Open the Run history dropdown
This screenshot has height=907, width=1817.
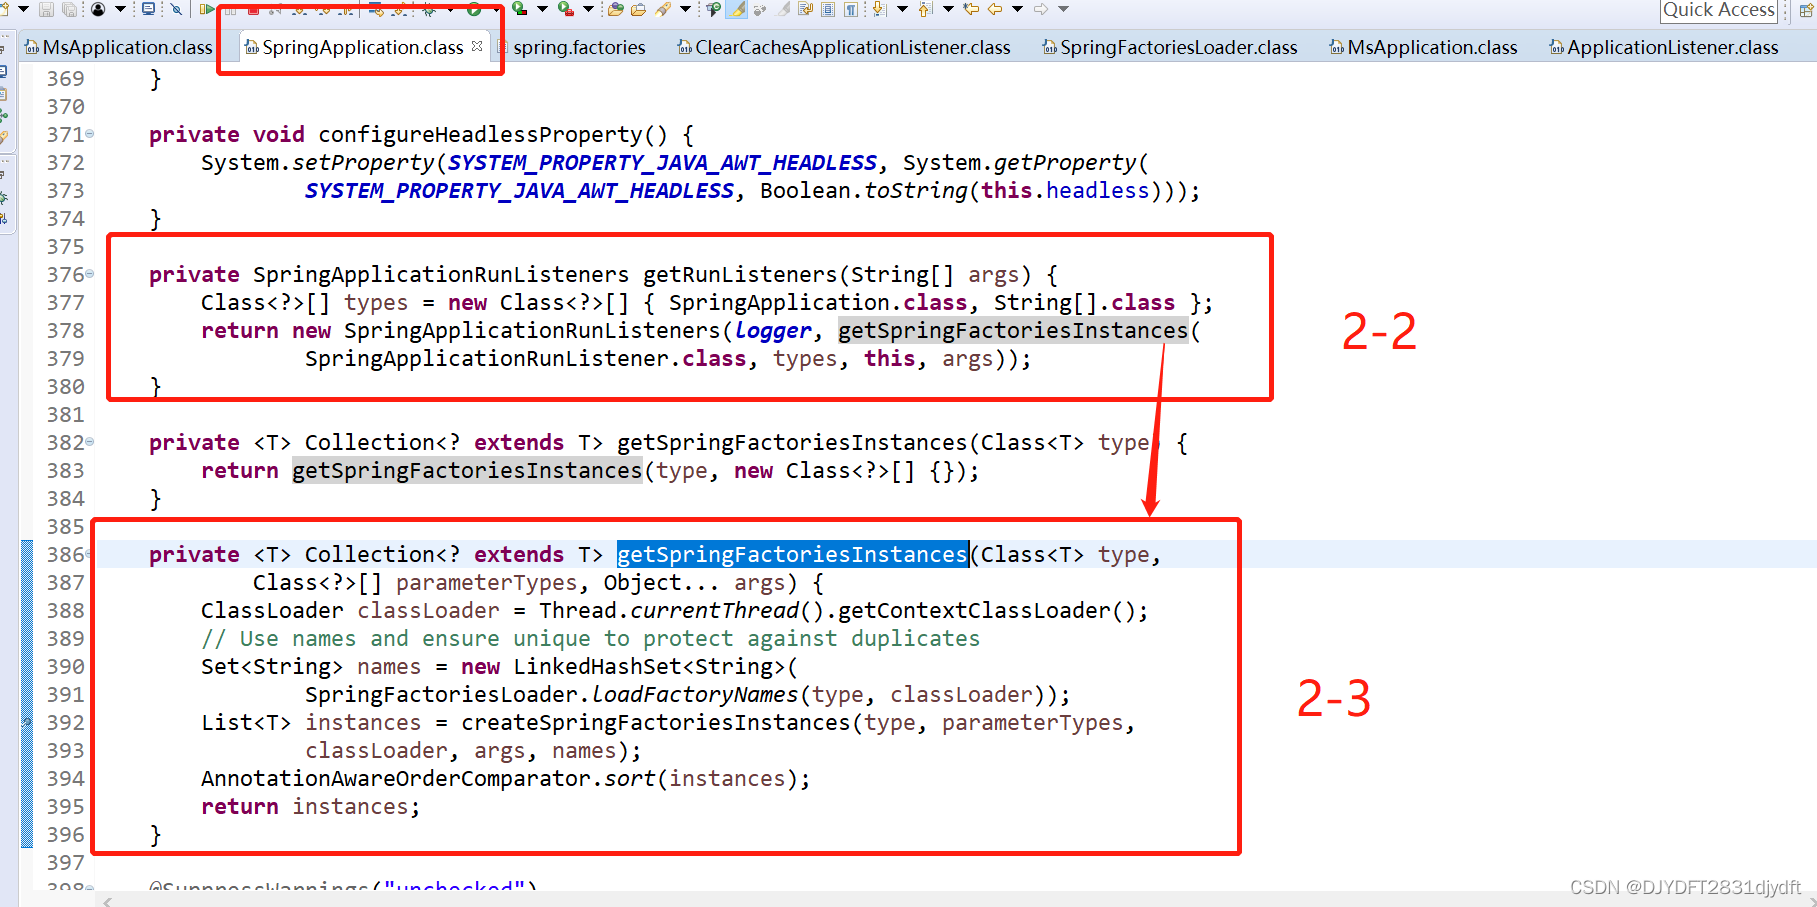tap(497, 11)
